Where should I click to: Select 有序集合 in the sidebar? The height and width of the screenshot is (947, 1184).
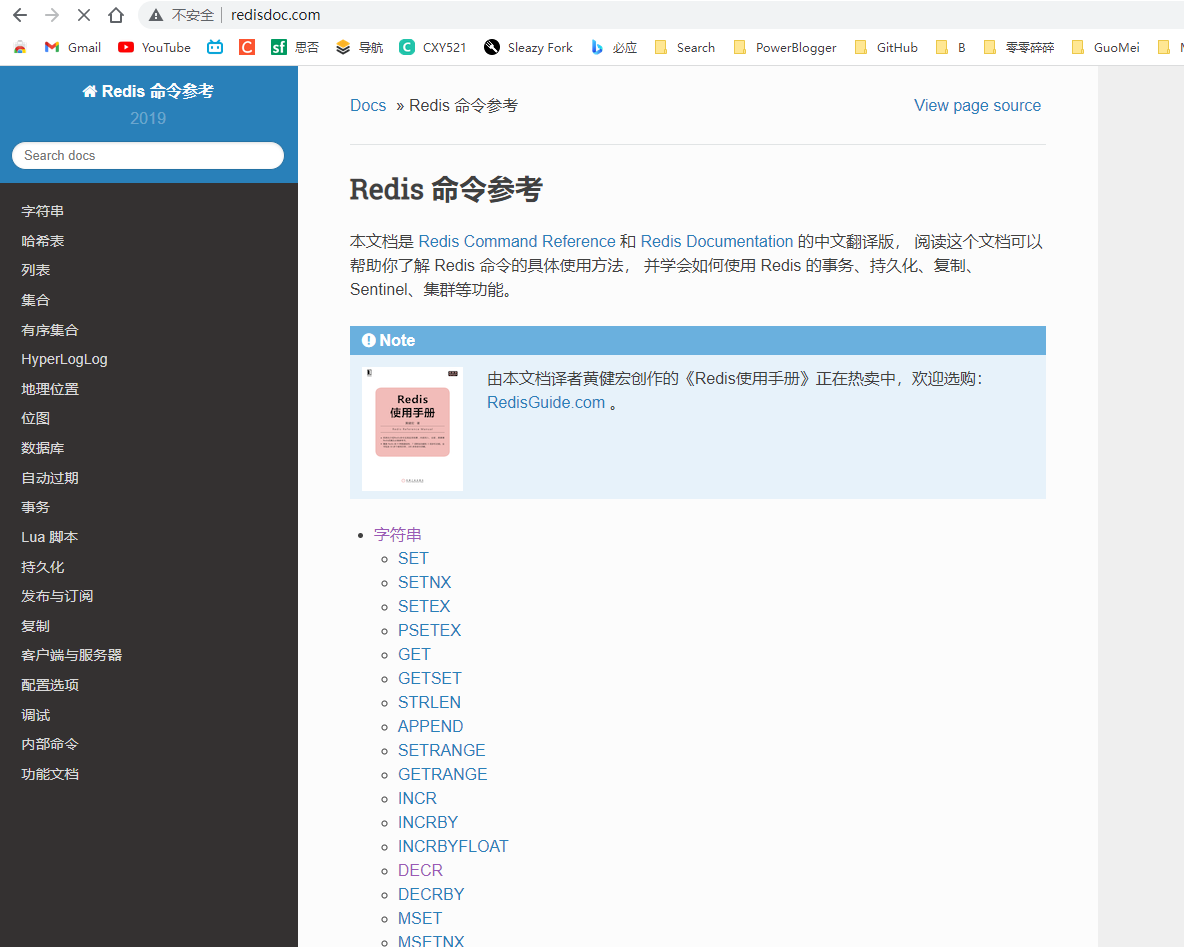pos(50,330)
